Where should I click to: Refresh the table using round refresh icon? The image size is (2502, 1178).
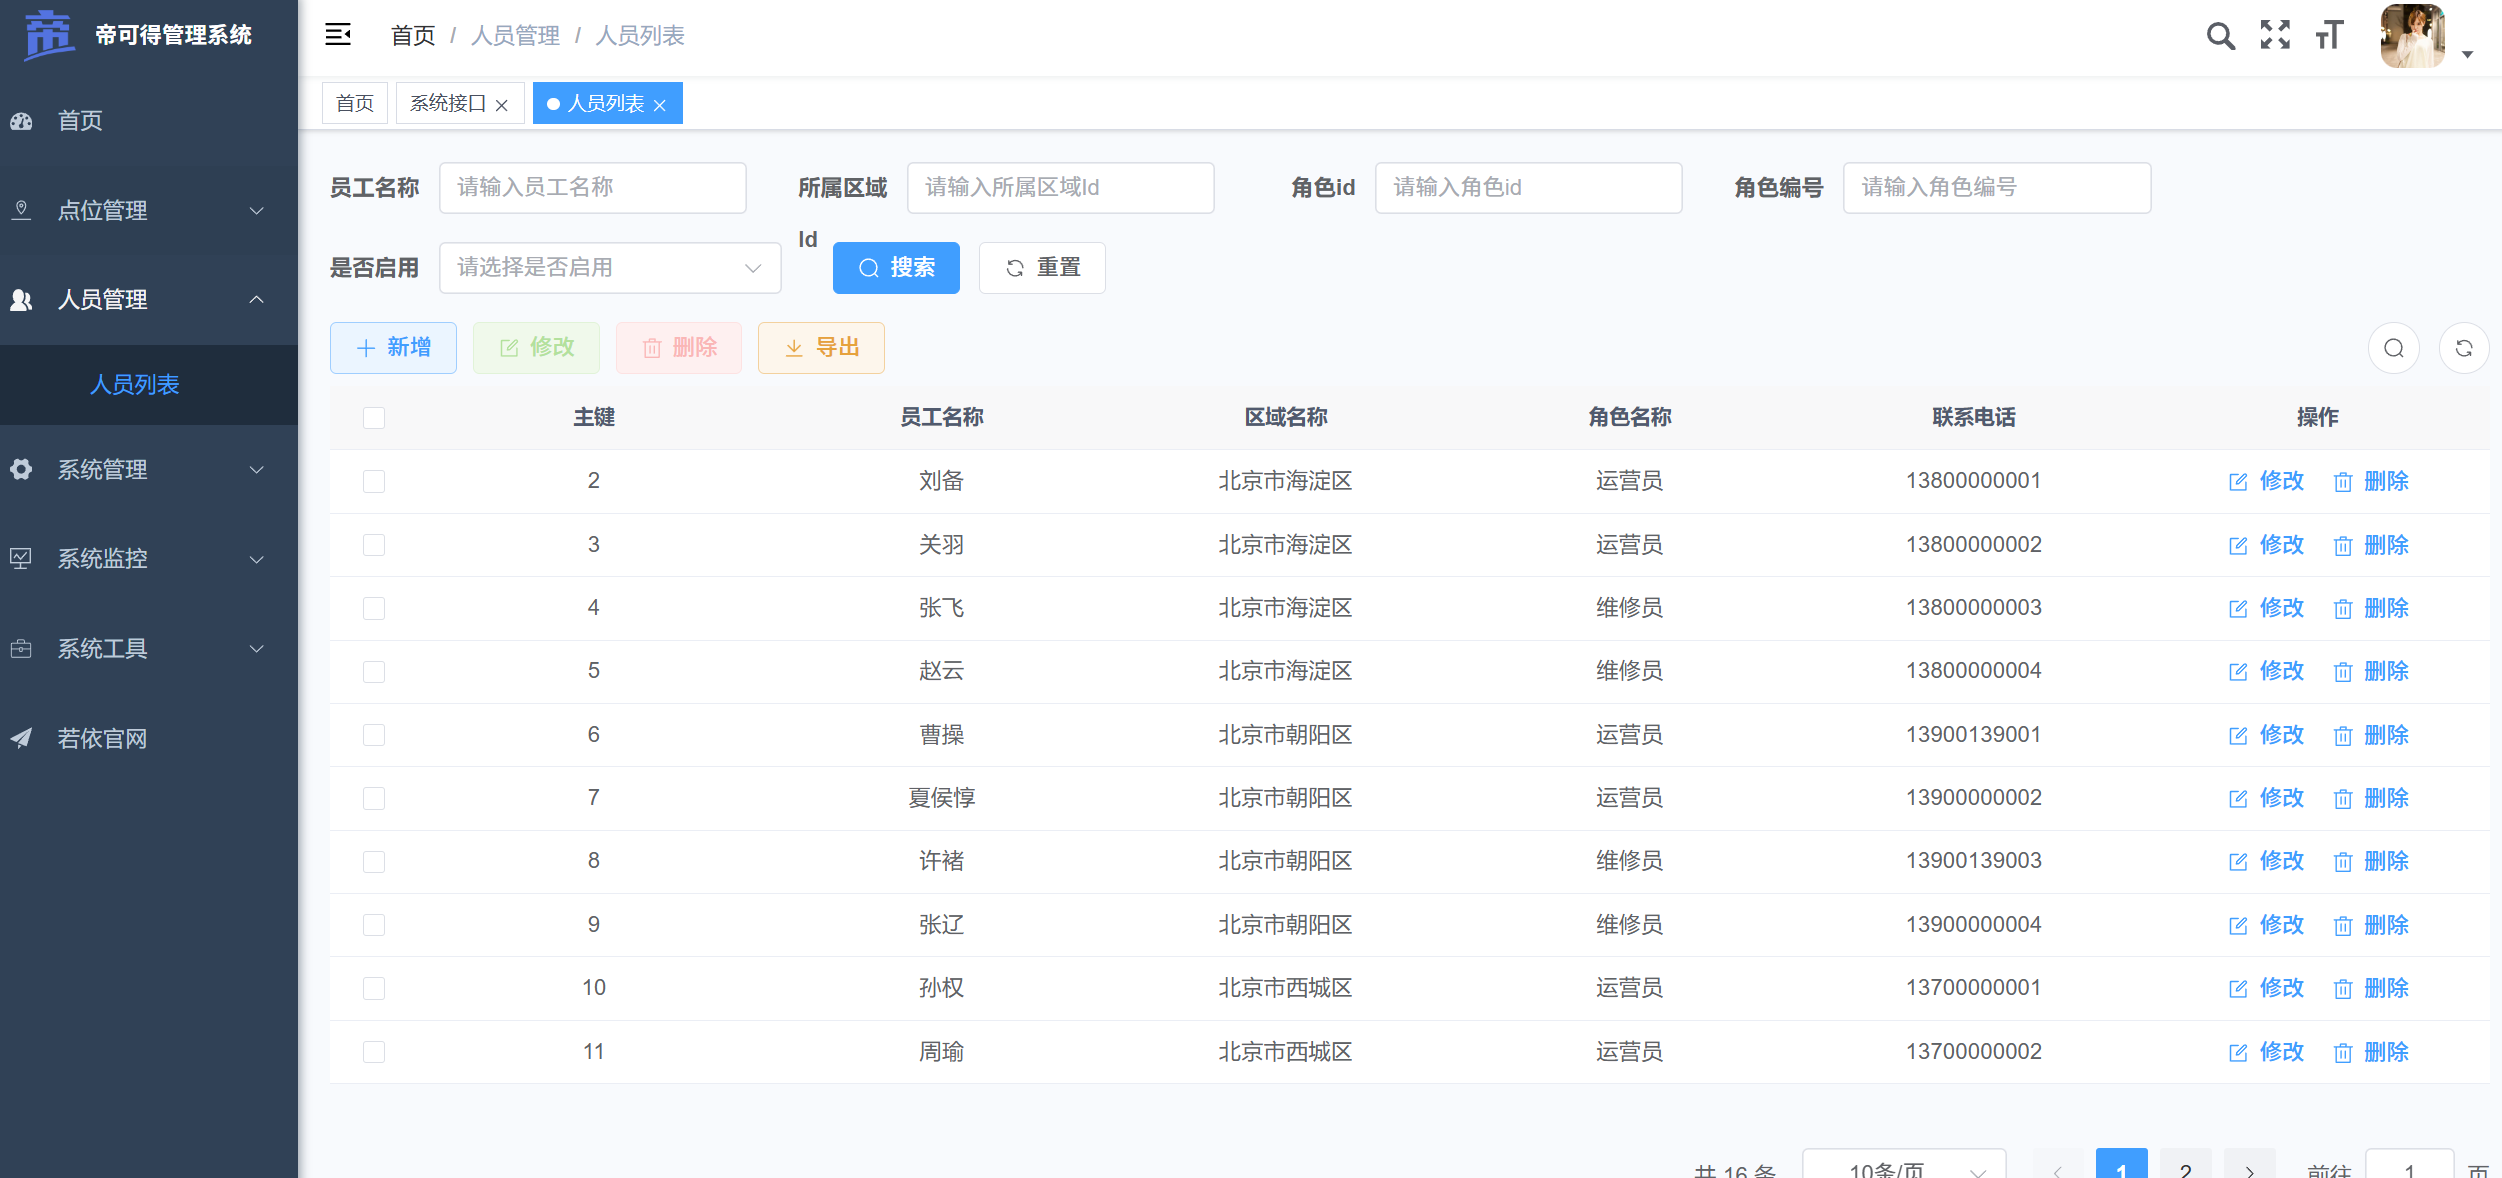(2464, 348)
